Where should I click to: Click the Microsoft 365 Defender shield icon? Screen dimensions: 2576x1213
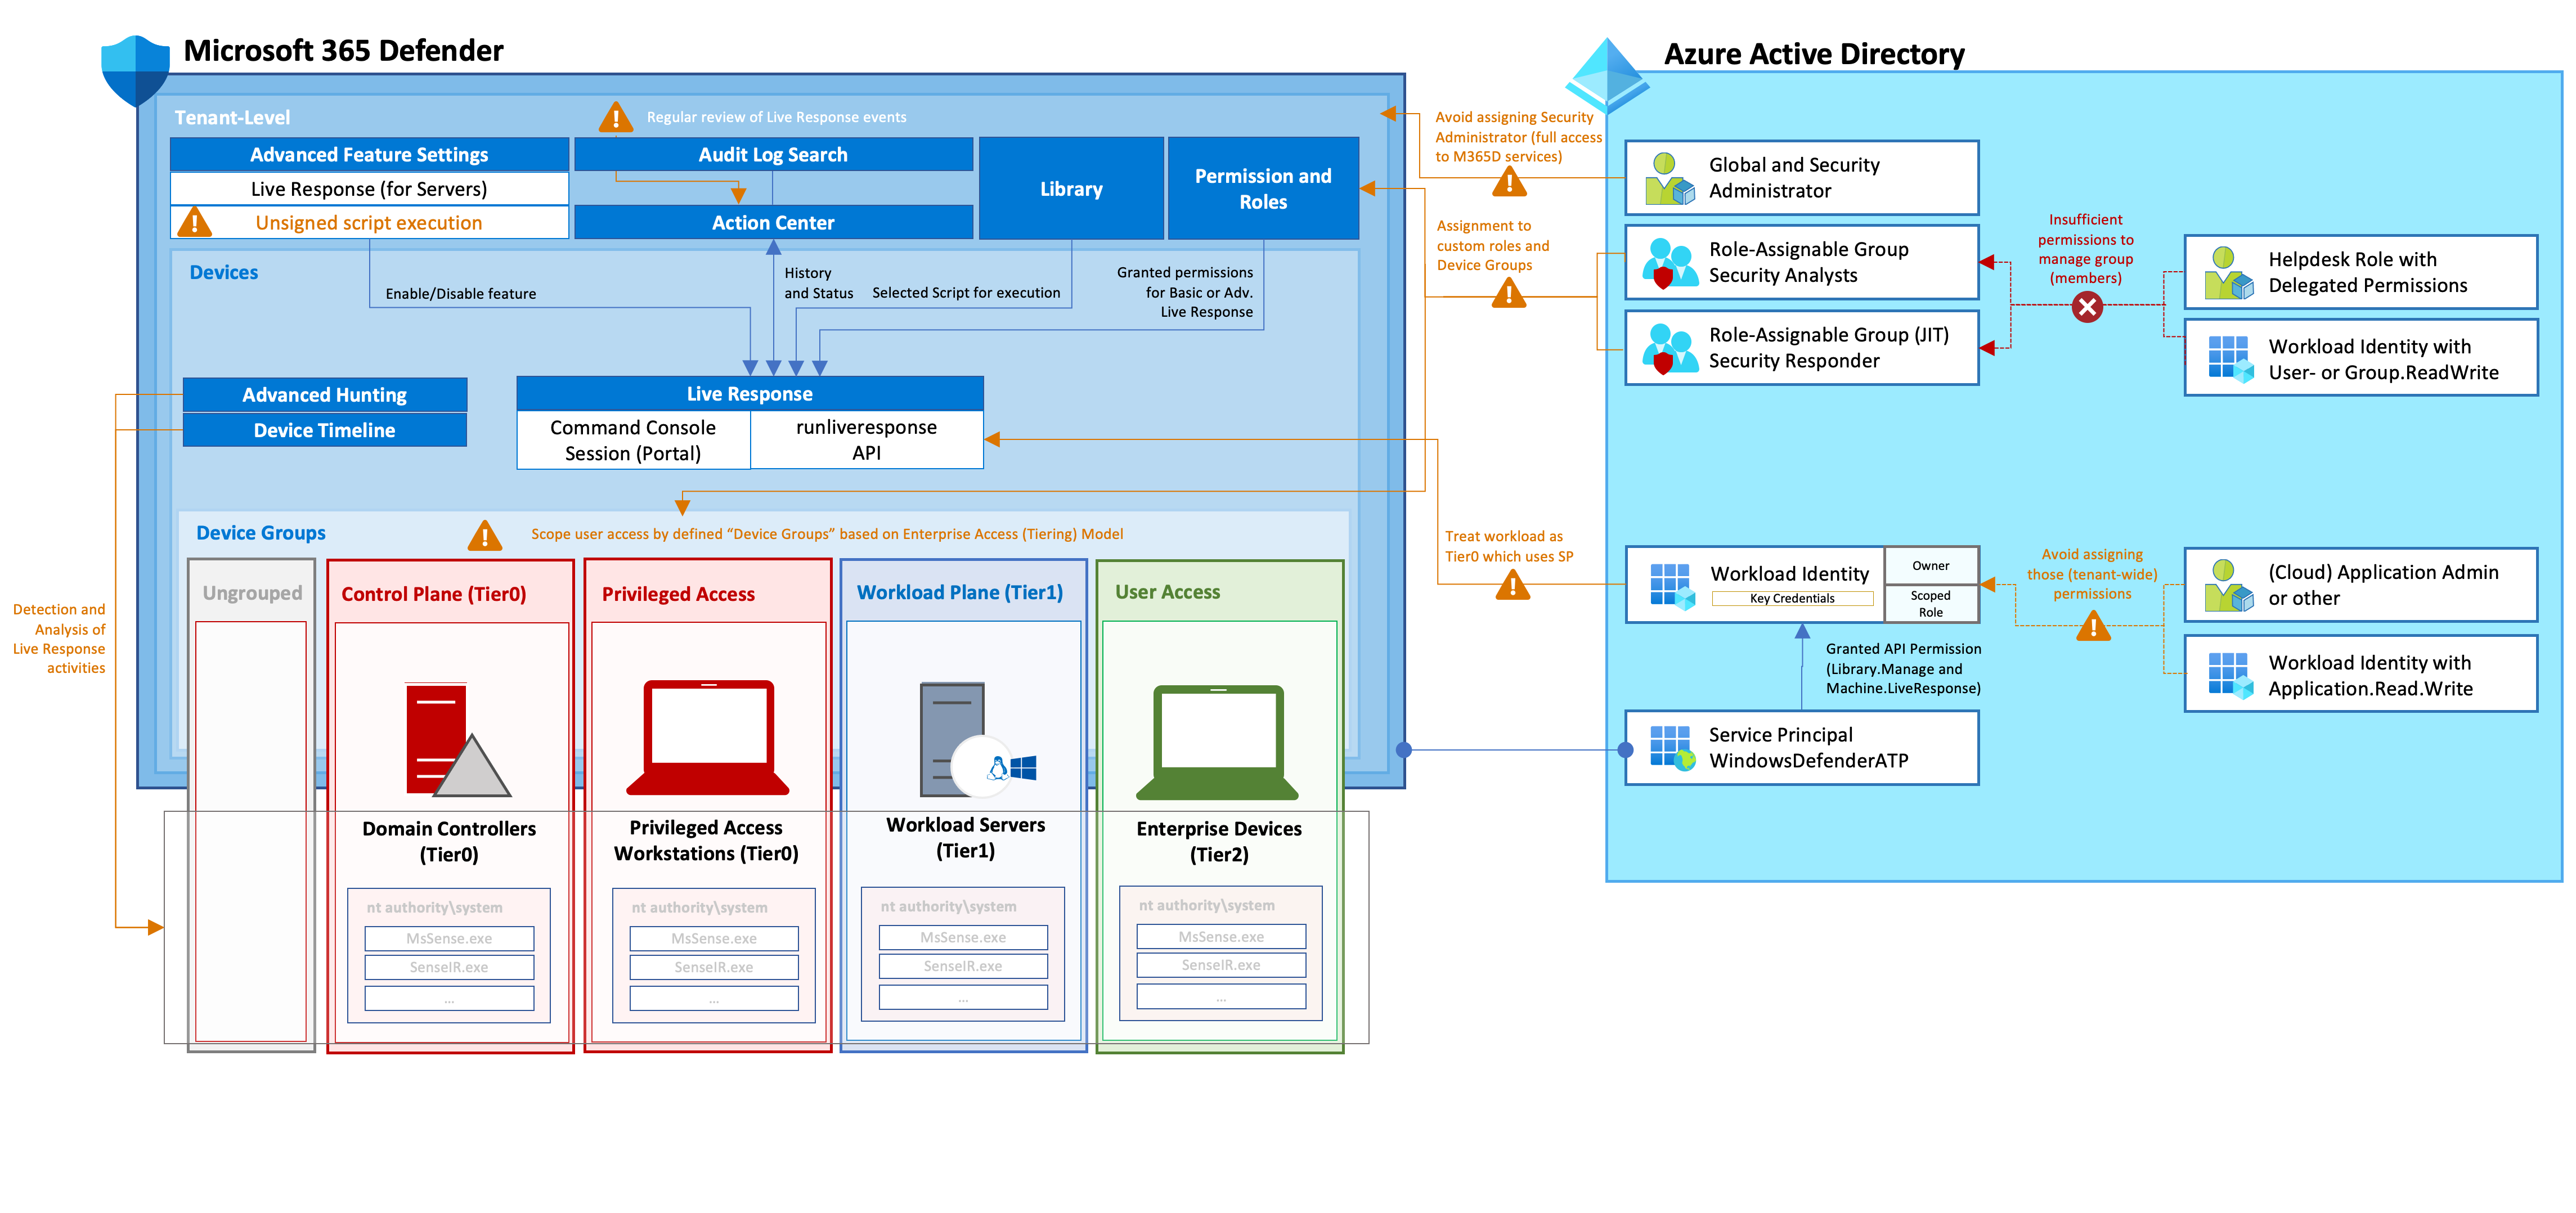(x=136, y=71)
